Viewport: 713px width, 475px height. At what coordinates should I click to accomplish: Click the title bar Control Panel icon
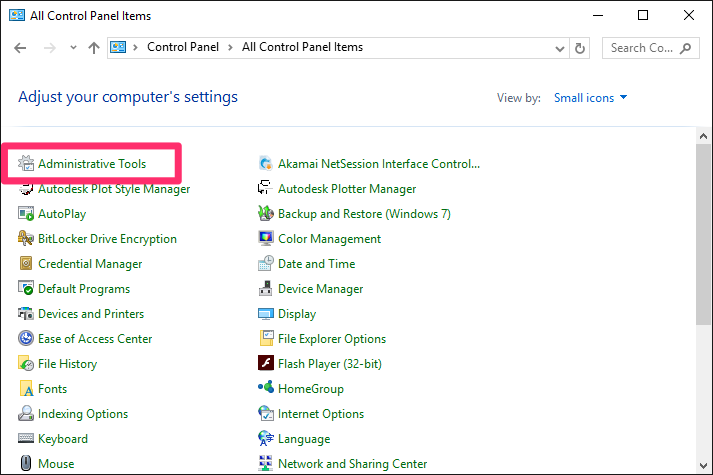[17, 15]
